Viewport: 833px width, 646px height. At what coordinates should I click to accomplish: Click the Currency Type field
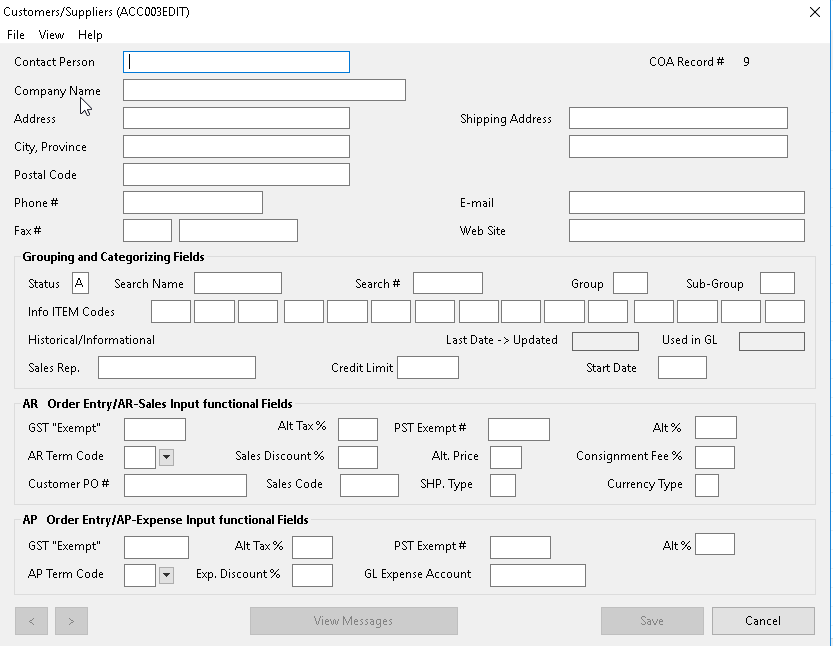tap(707, 486)
